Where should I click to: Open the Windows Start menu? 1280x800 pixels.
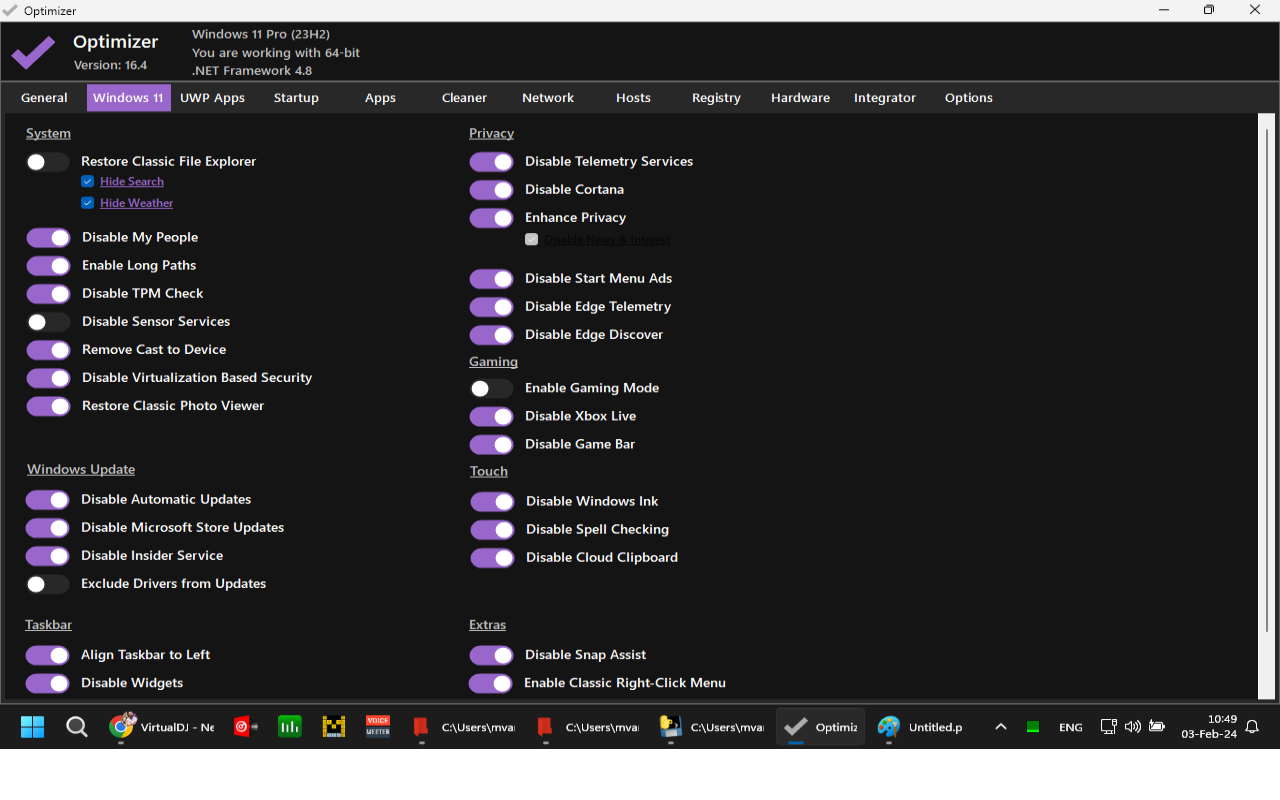[x=32, y=727]
